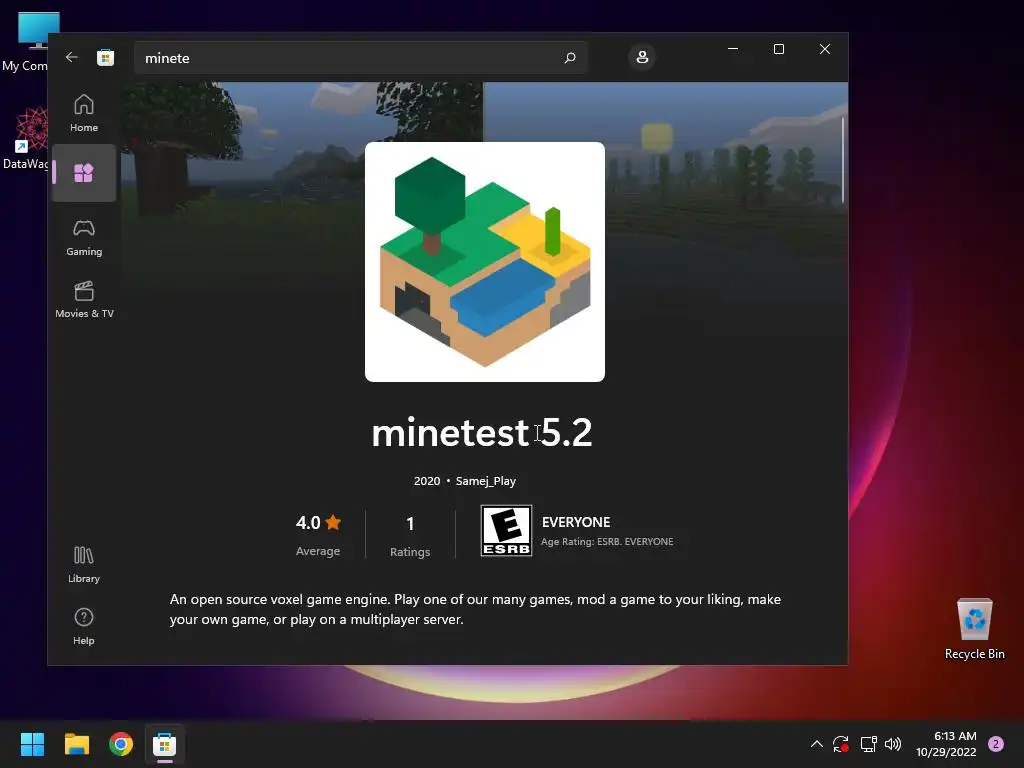Click the search box containing minete
1024x768 pixels.
point(360,57)
